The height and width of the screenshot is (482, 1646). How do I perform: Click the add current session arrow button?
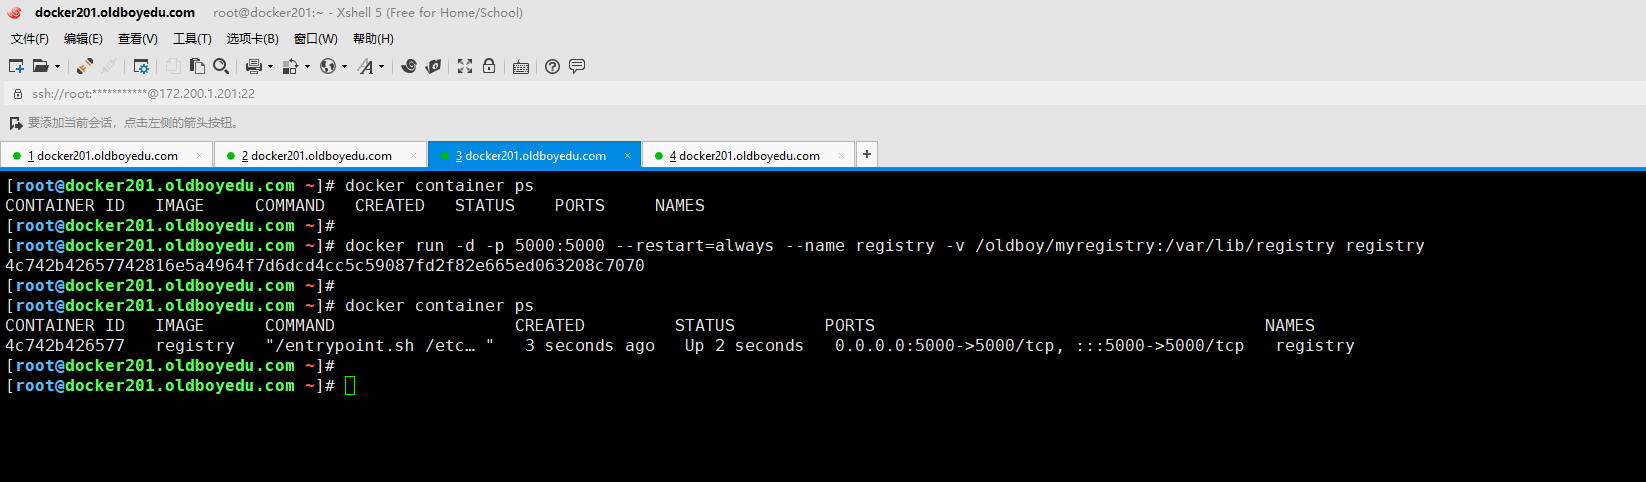(x=15, y=123)
